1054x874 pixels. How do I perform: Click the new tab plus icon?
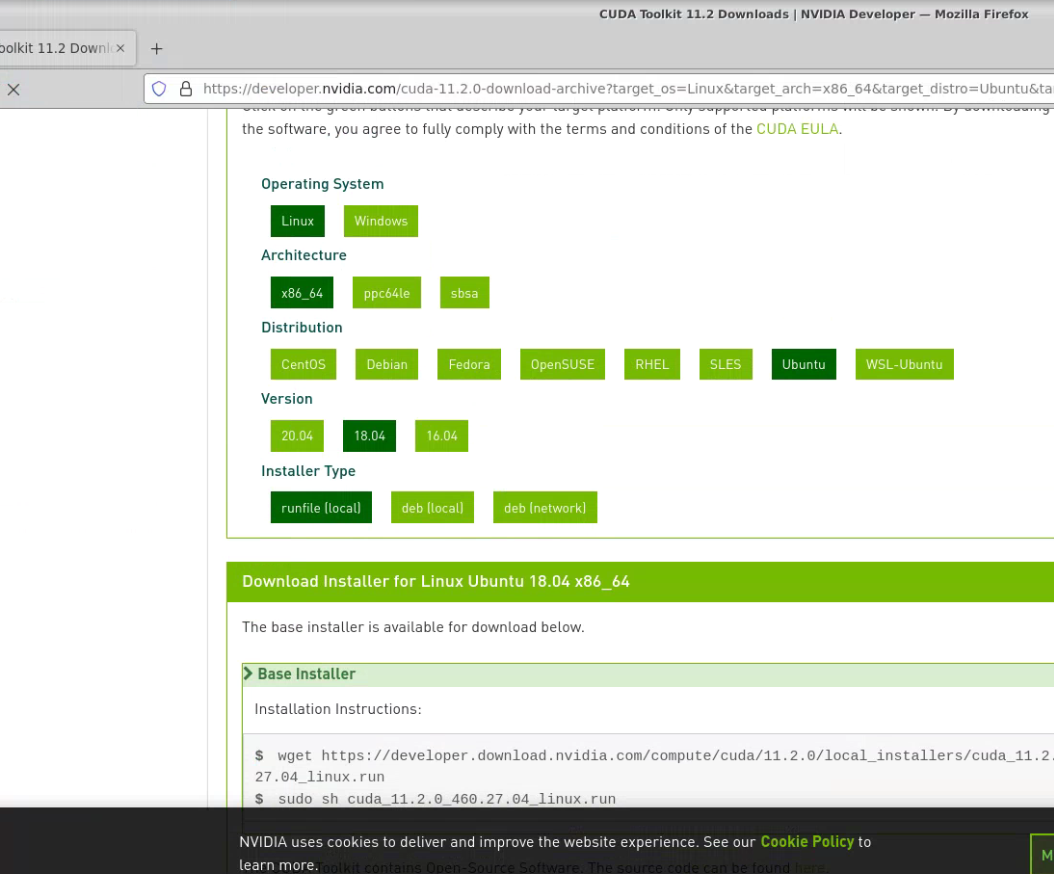pos(156,49)
